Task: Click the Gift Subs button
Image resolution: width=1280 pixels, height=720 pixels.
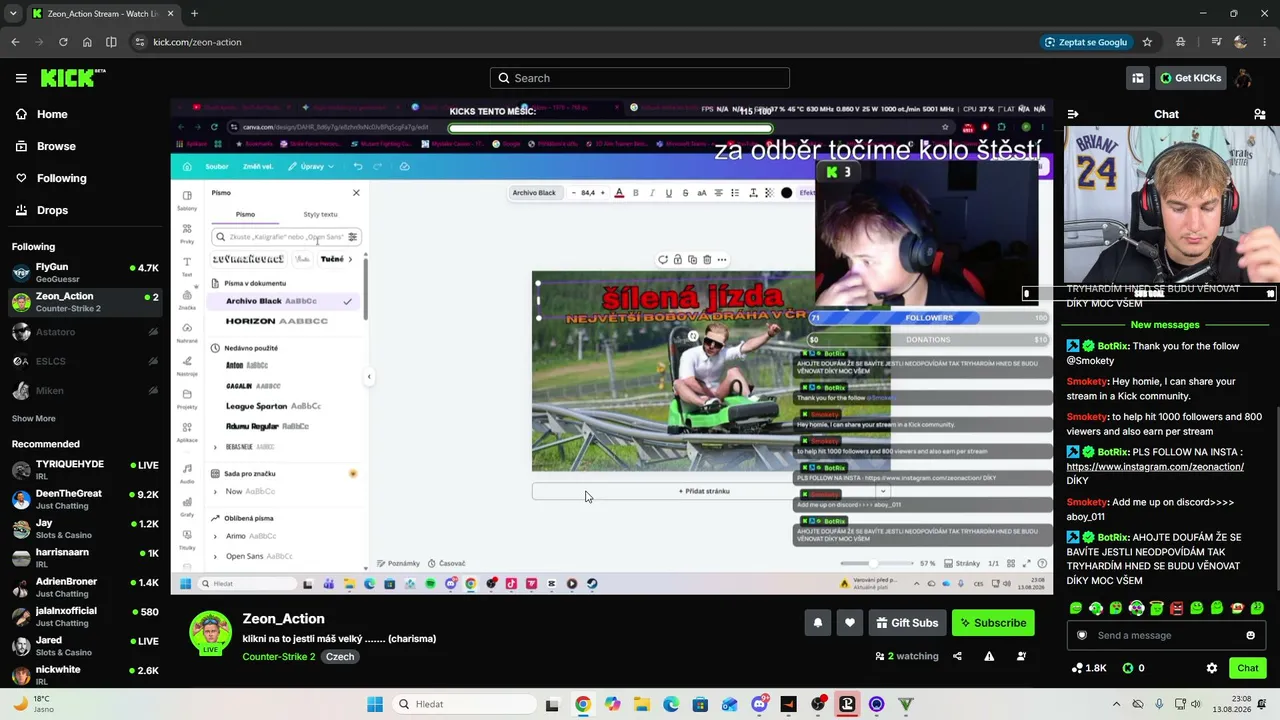Action: click(x=907, y=623)
